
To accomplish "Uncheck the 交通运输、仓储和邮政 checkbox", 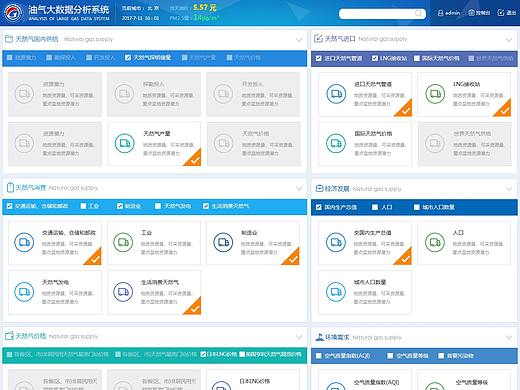I will click(x=9, y=206).
